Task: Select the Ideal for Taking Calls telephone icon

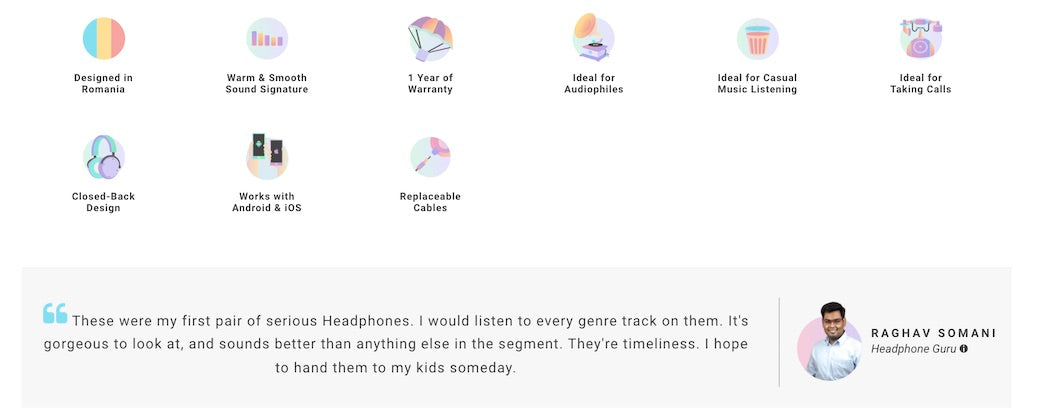Action: pos(921,38)
